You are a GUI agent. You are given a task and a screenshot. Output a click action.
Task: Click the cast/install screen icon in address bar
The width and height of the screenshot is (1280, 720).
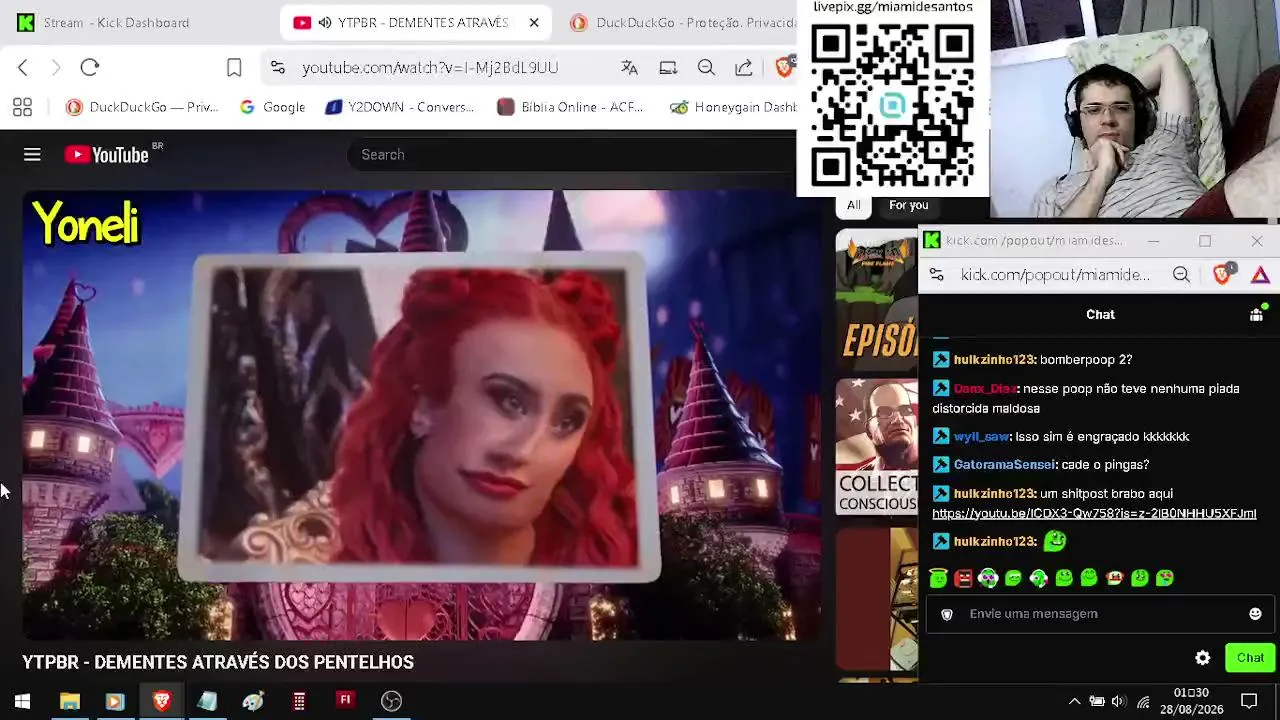coord(668,67)
